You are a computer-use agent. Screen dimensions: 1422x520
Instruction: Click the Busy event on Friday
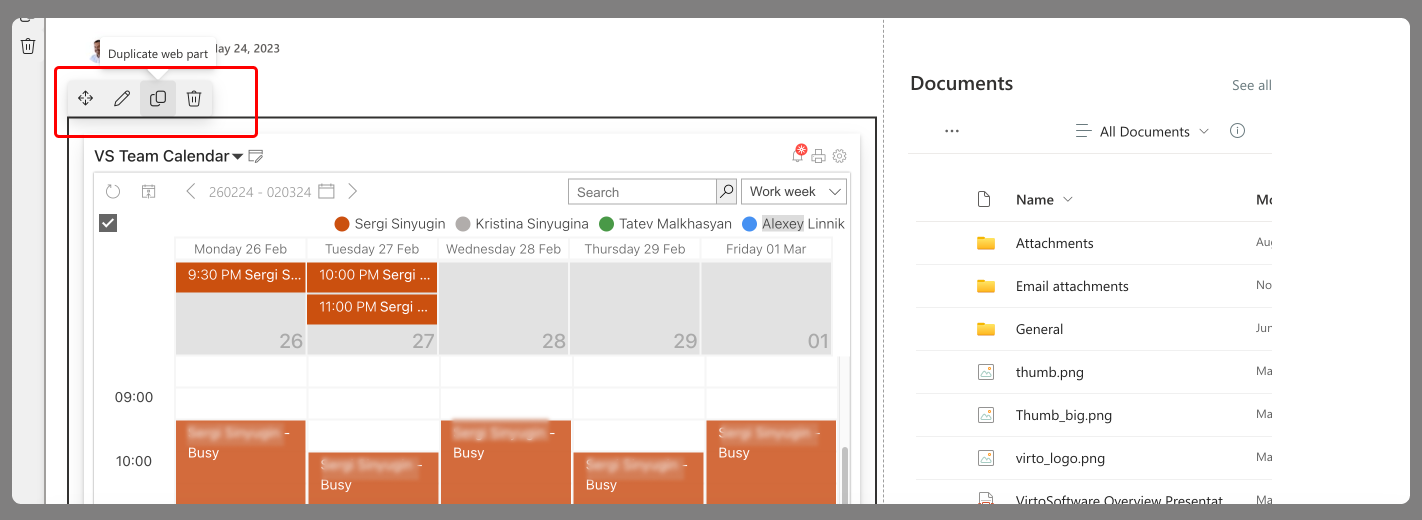click(x=771, y=462)
